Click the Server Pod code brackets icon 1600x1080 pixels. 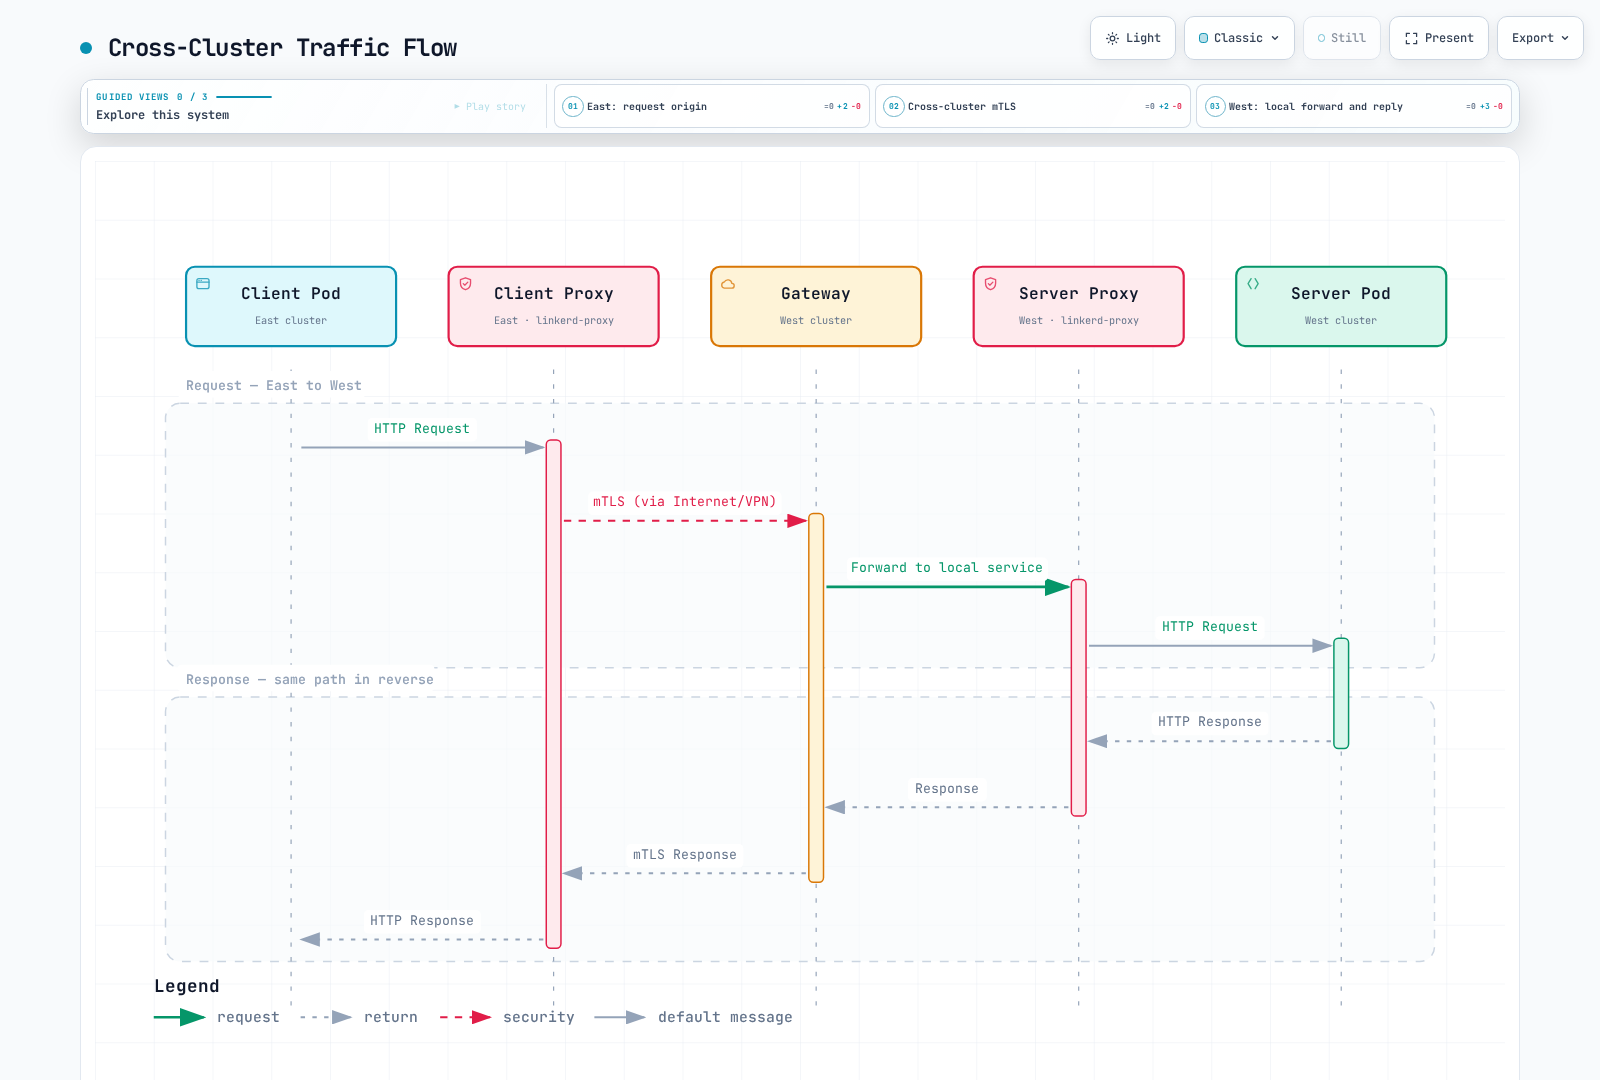pyautogui.click(x=1253, y=284)
